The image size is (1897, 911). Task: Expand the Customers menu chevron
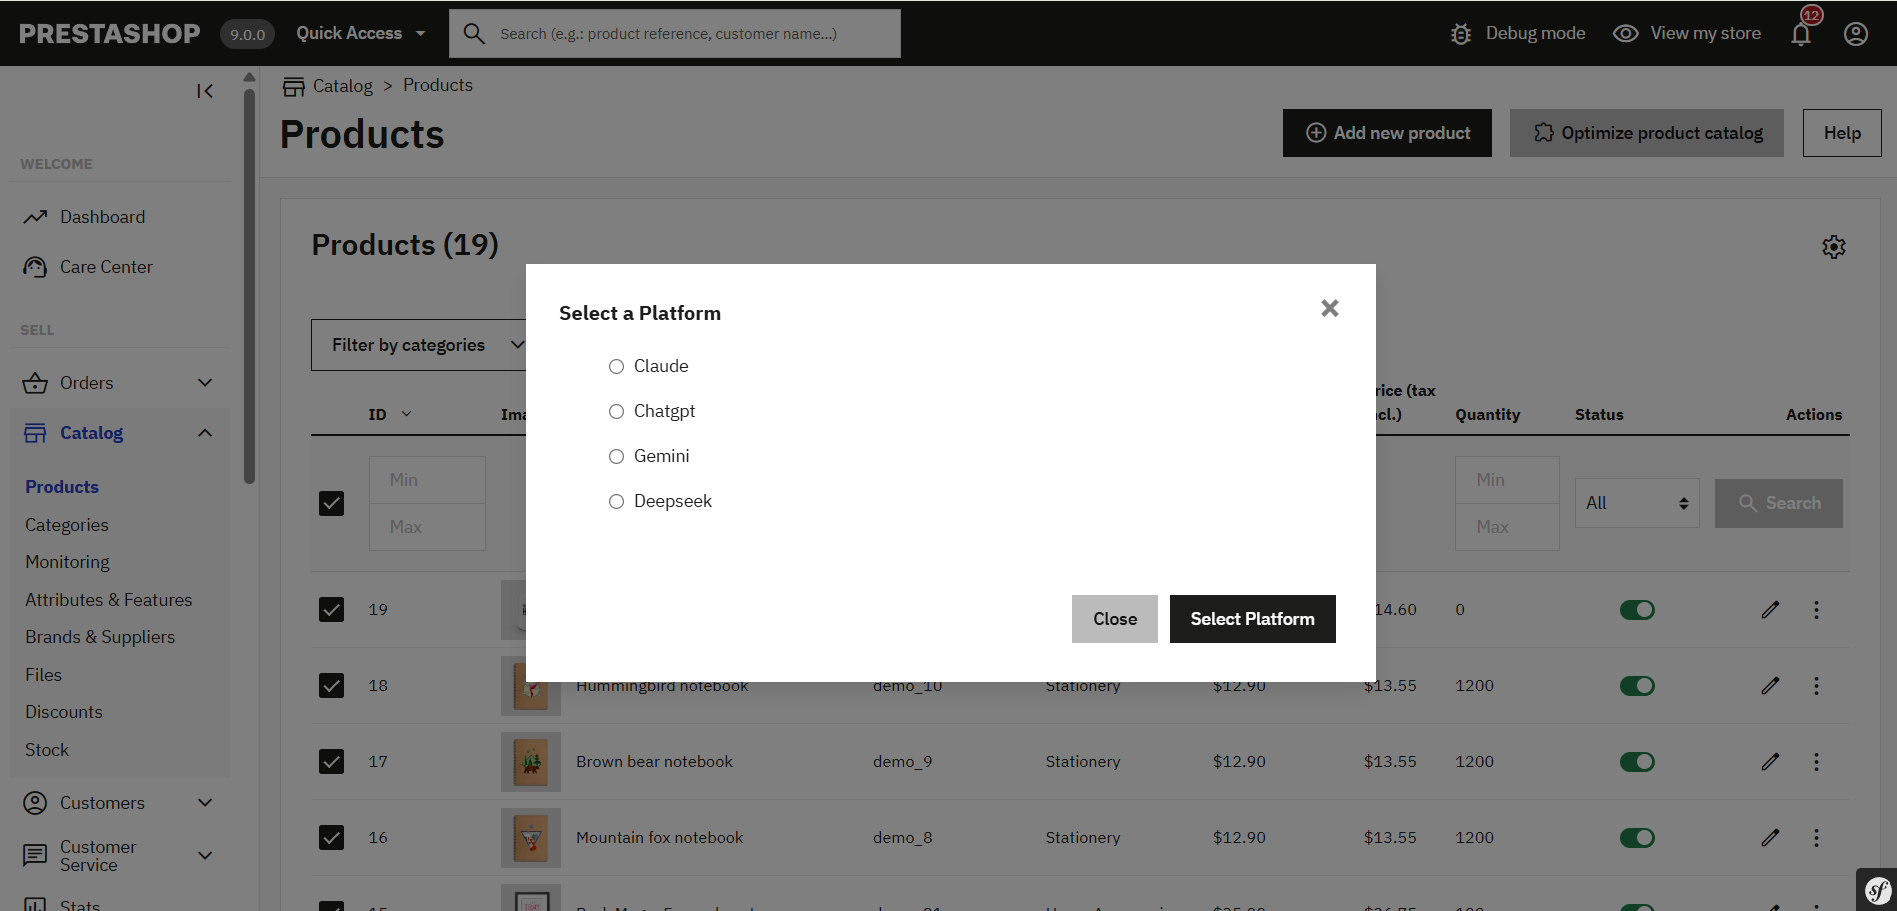pos(205,803)
